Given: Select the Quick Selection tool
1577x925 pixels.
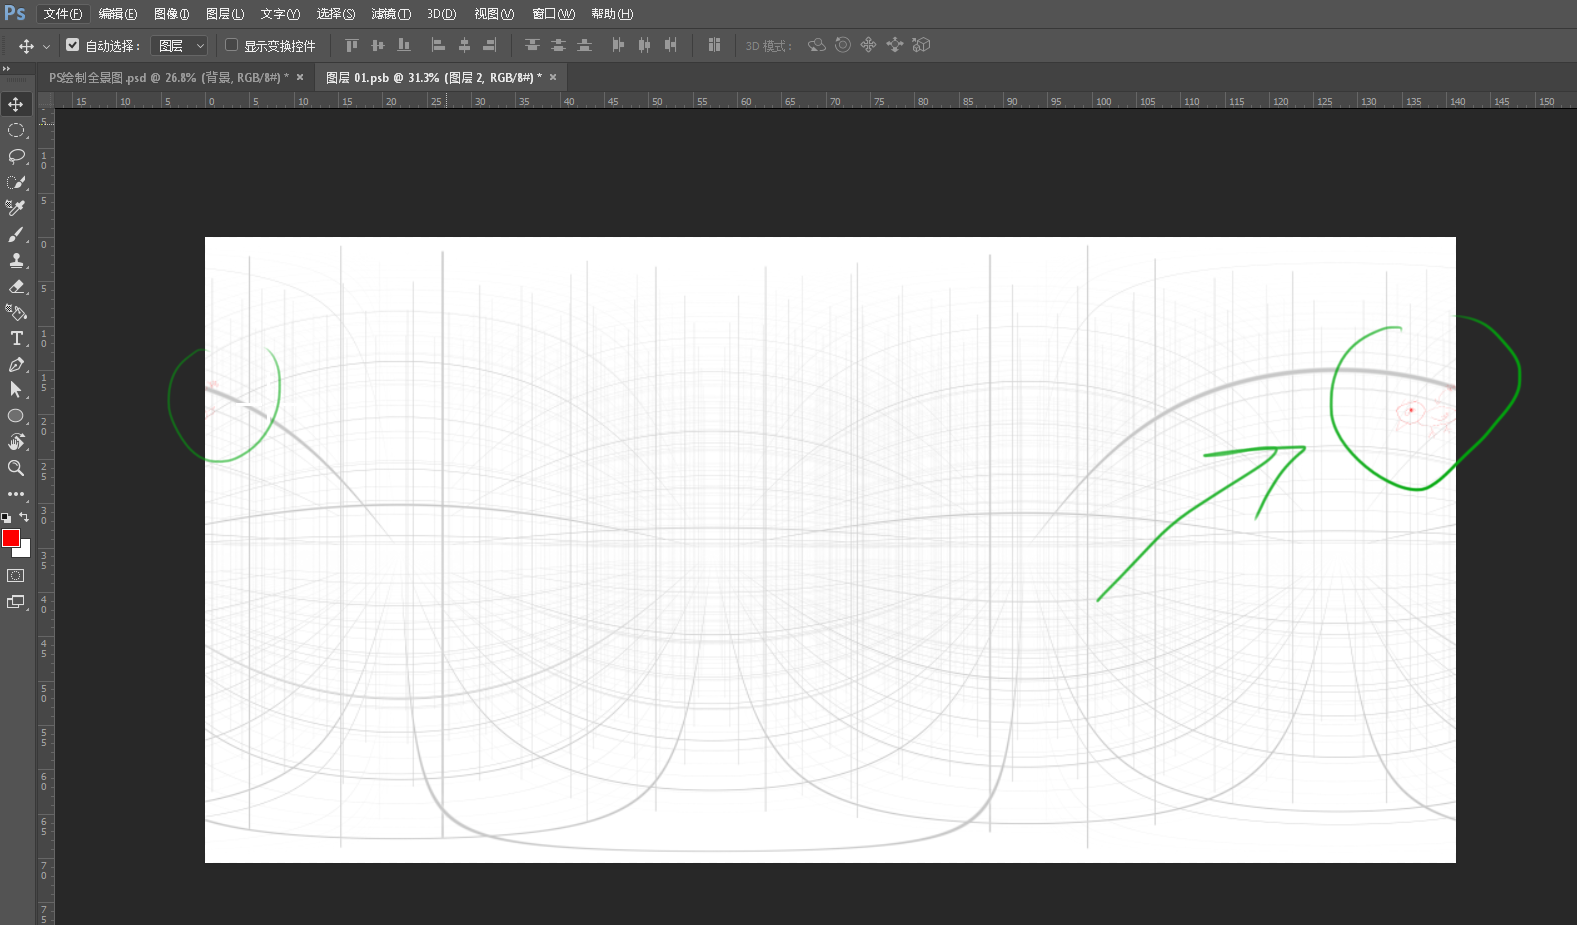Looking at the screenshot, I should (x=16, y=183).
